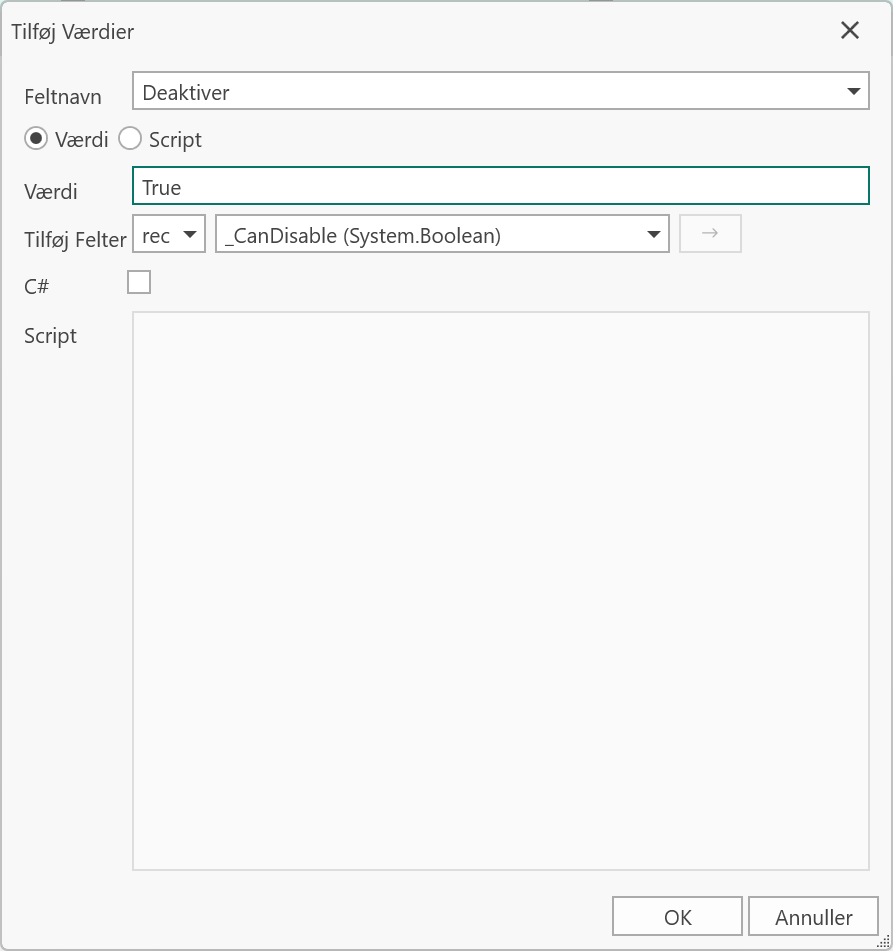893x951 pixels.
Task: Open the _CanDisable (System.Boolean) field list
Action: click(x=442, y=234)
